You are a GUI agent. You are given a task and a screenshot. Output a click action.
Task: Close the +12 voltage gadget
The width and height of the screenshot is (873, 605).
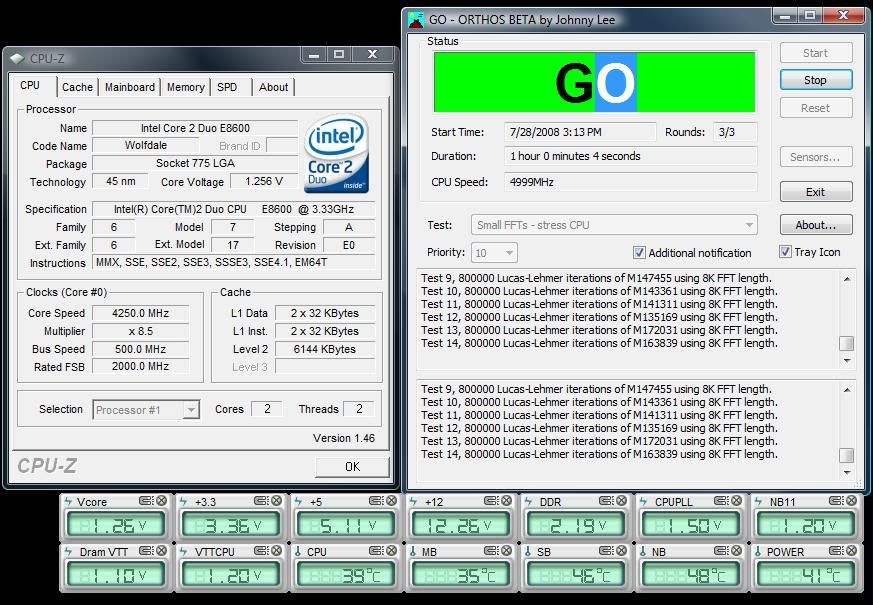[507, 501]
